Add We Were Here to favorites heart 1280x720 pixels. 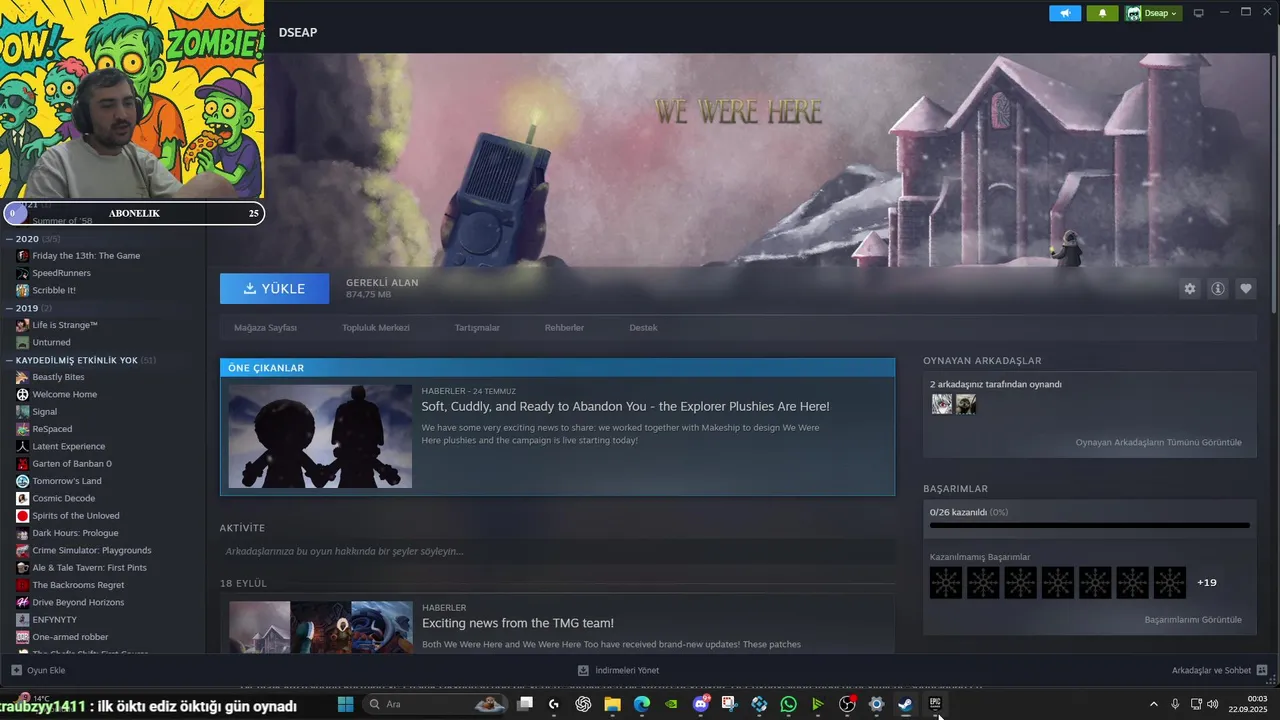[x=1246, y=289]
